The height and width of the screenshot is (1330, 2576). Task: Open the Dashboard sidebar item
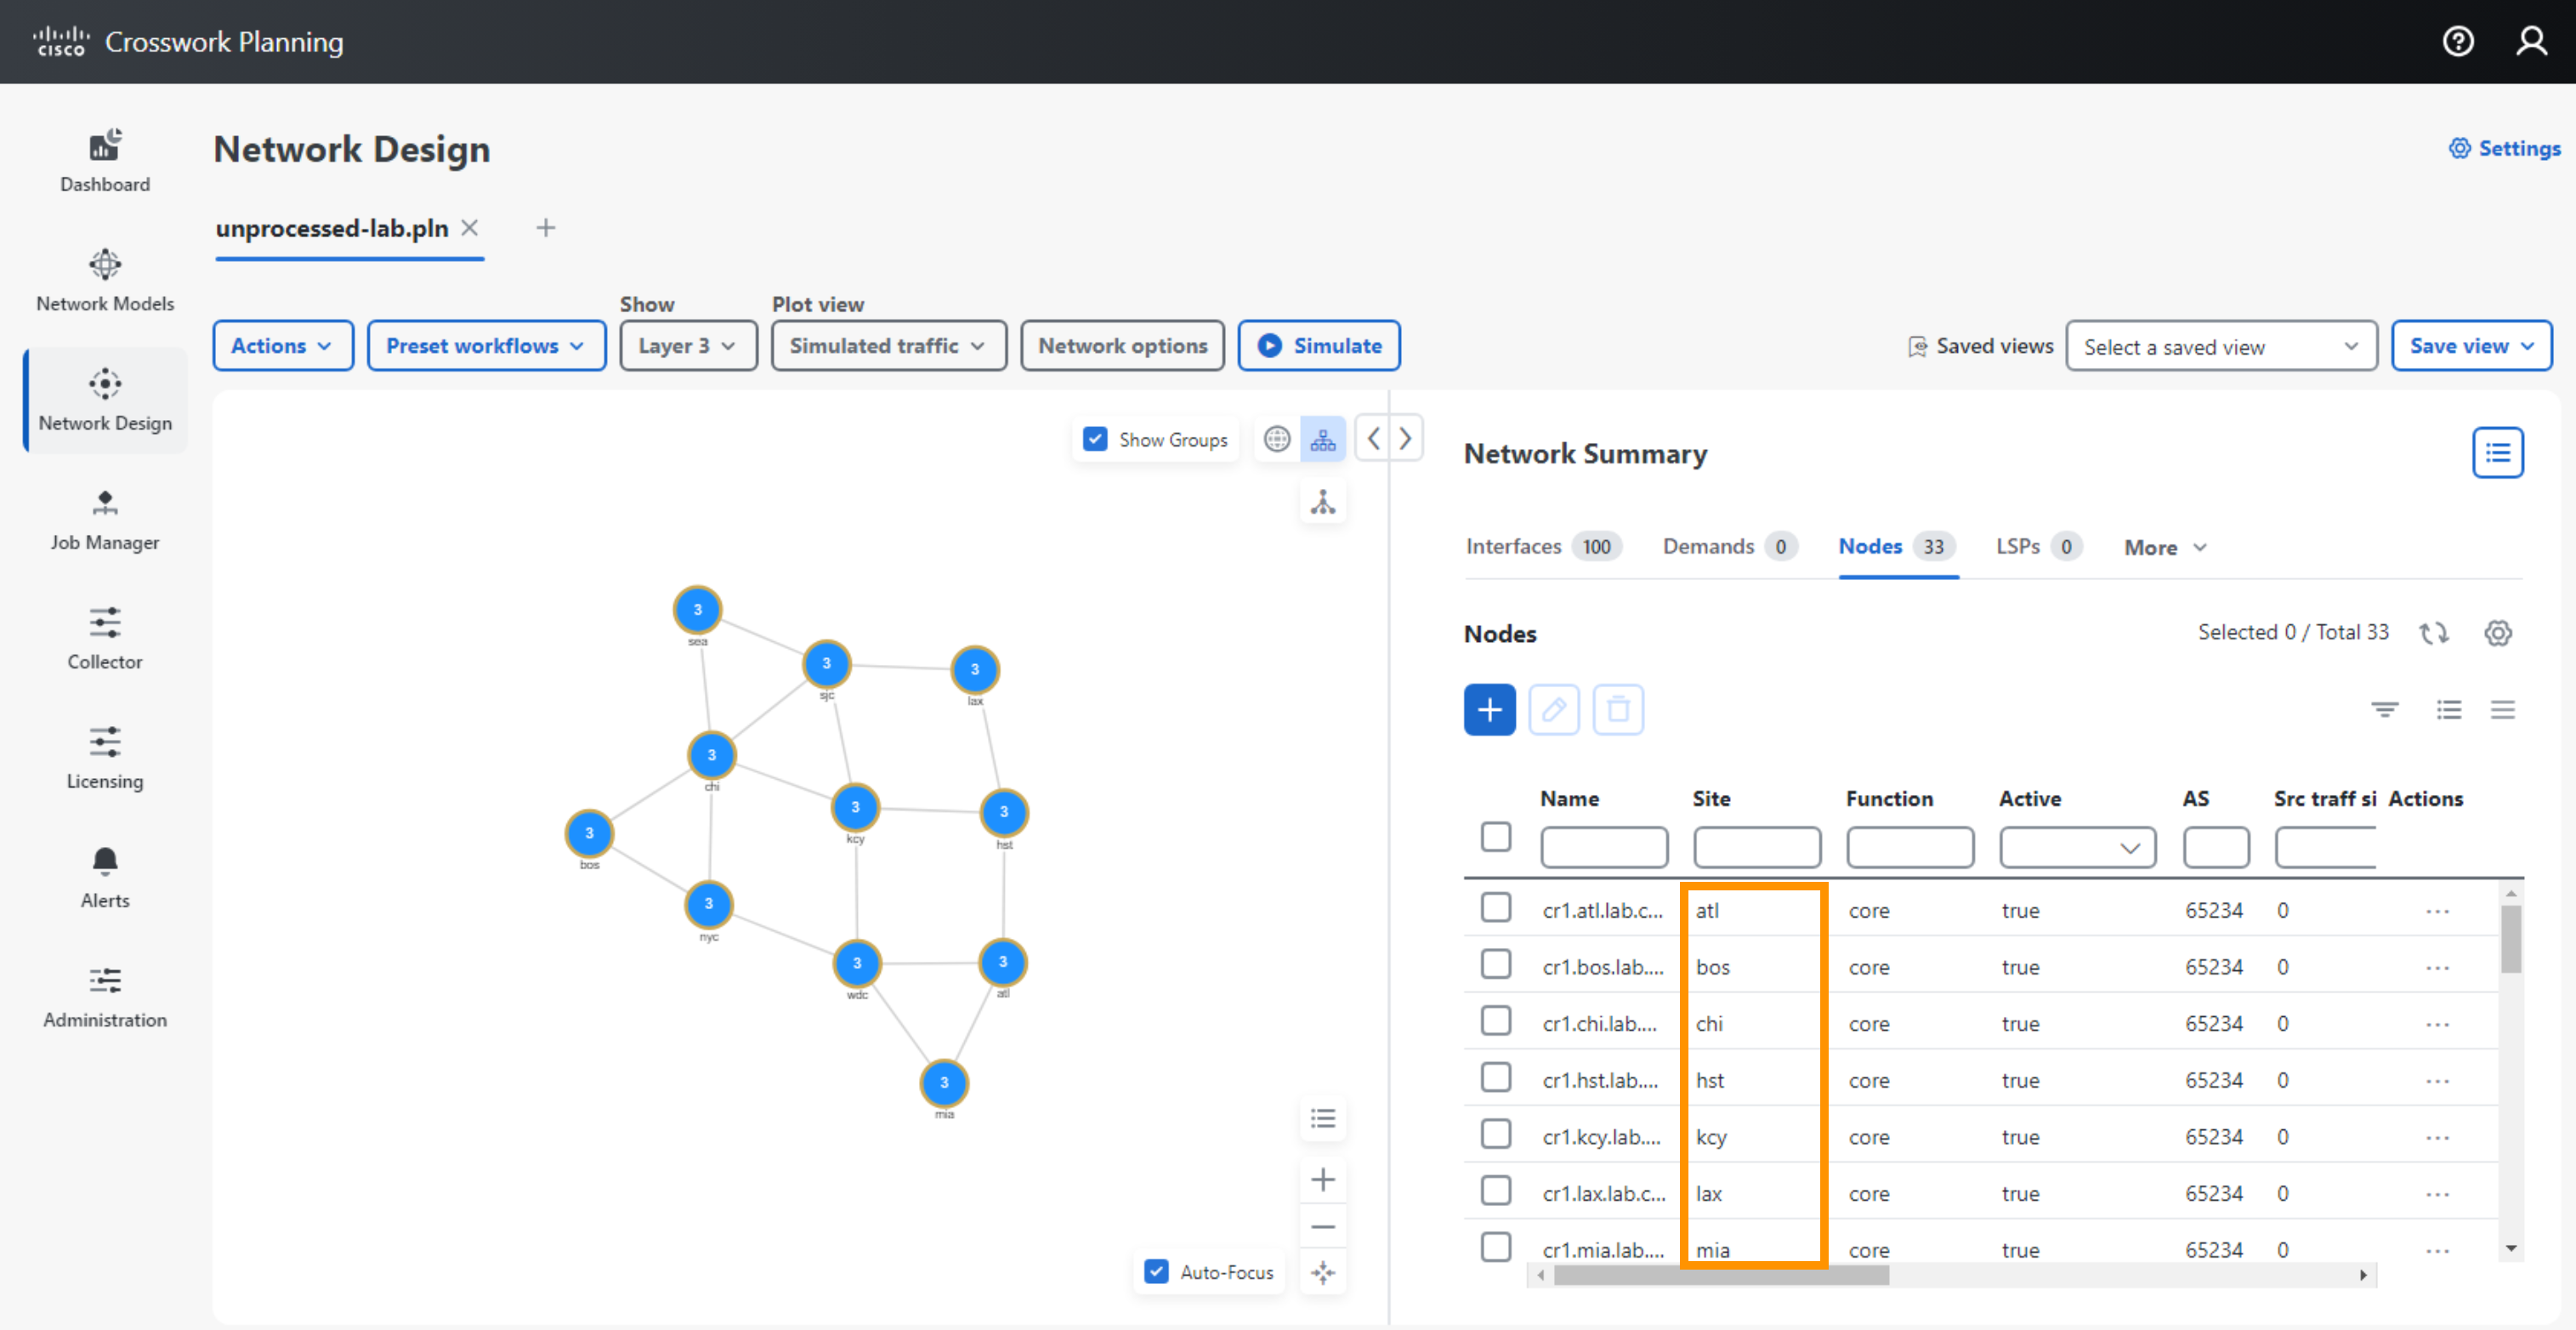105,160
